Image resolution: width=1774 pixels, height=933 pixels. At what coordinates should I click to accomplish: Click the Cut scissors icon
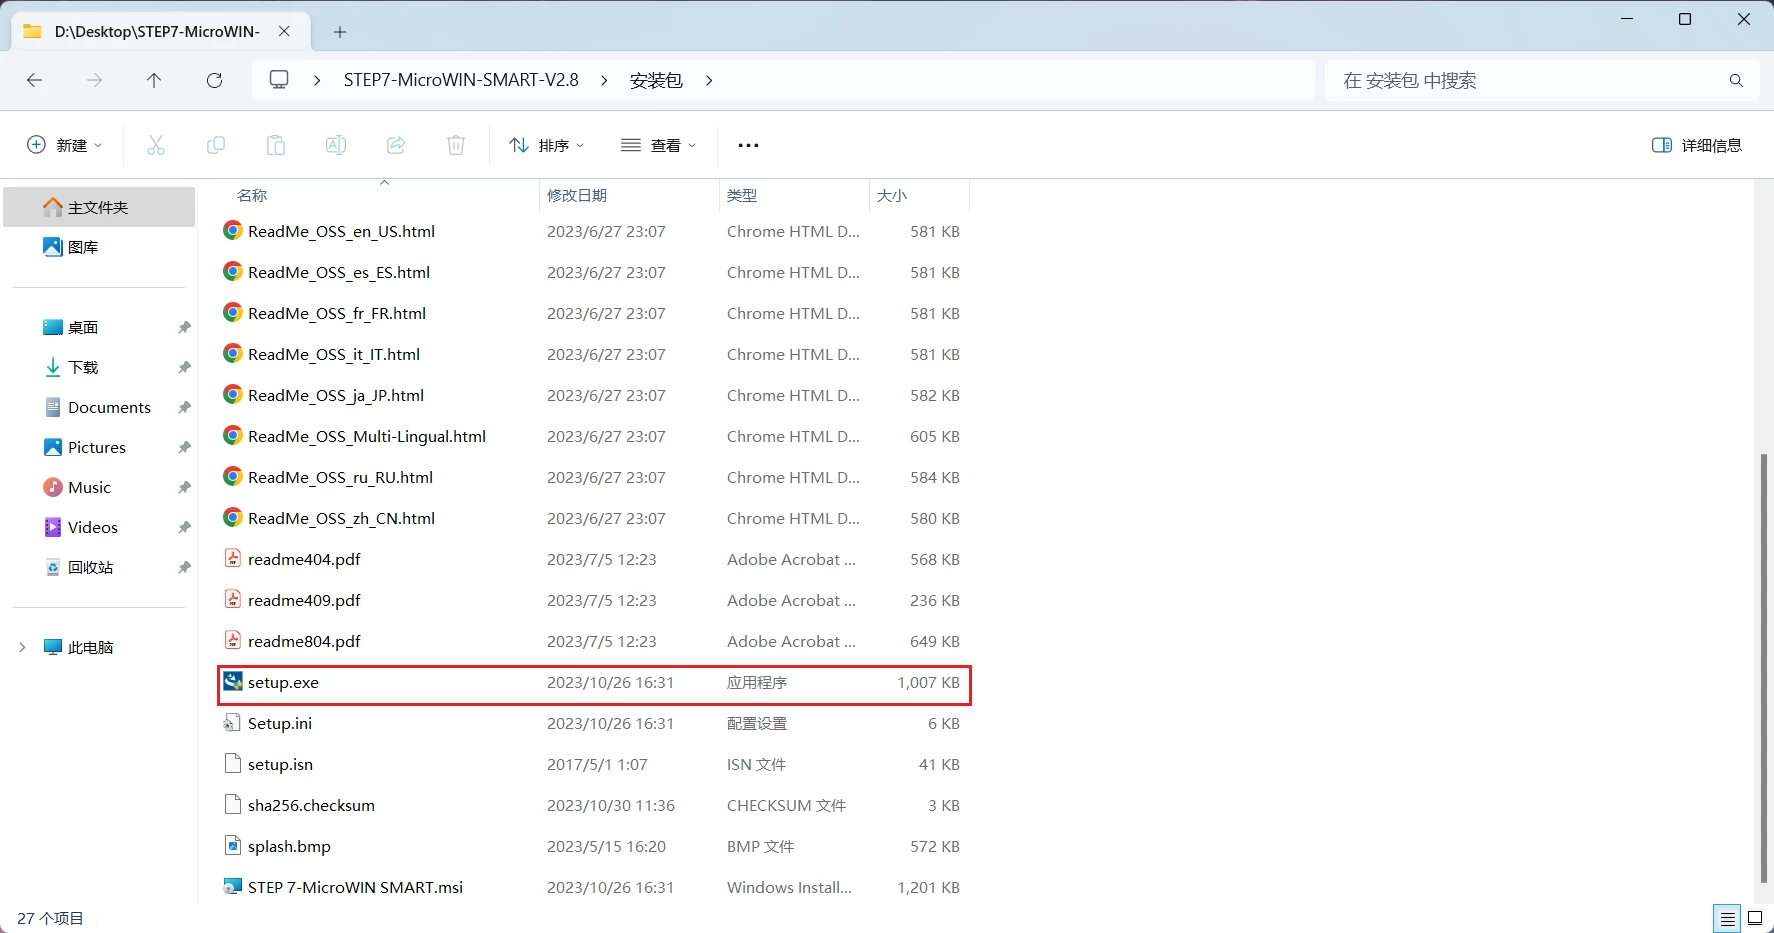click(156, 145)
